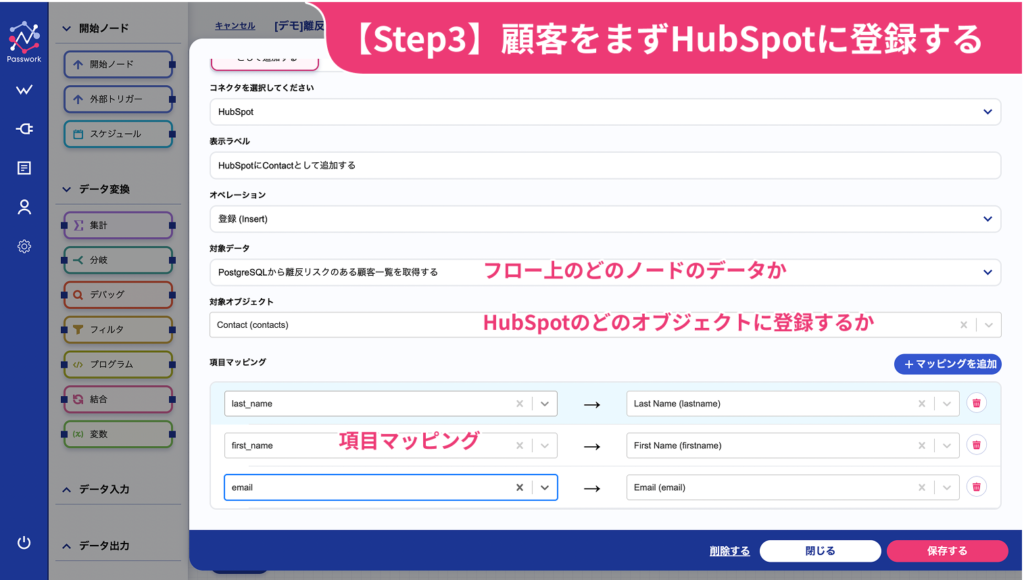Expand the データ入力 section
This screenshot has width=1024, height=580.
67,489
